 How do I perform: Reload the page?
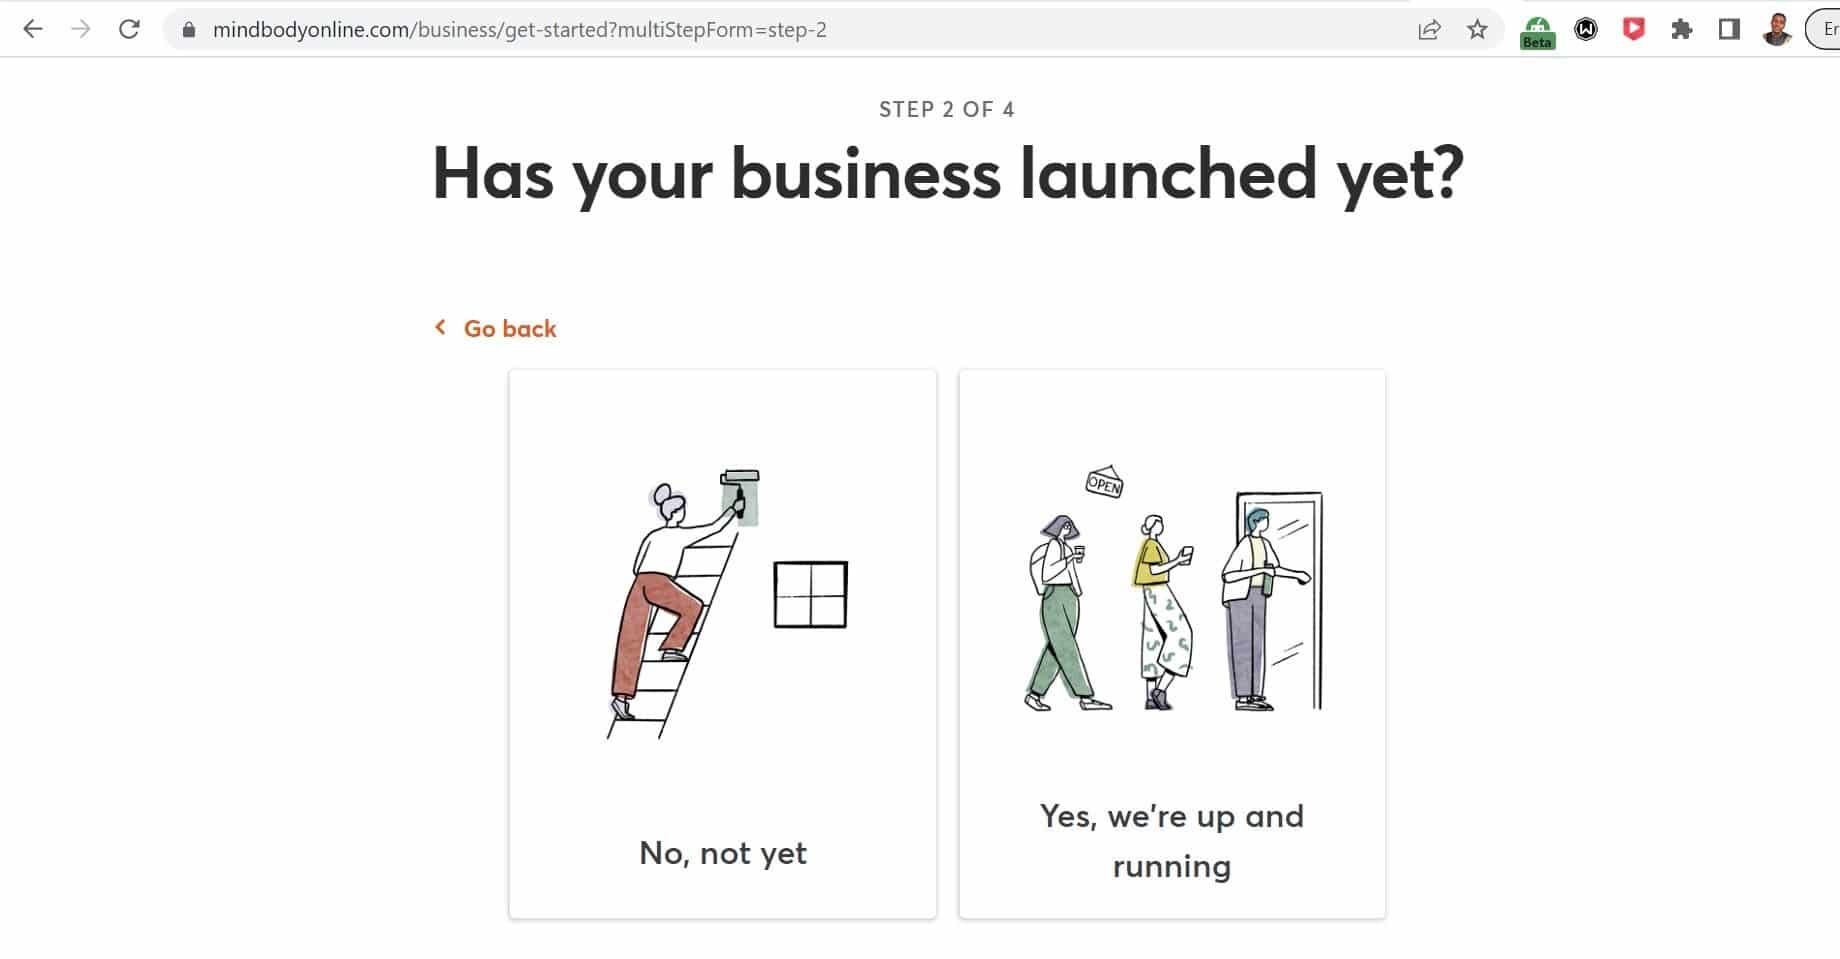pos(129,30)
